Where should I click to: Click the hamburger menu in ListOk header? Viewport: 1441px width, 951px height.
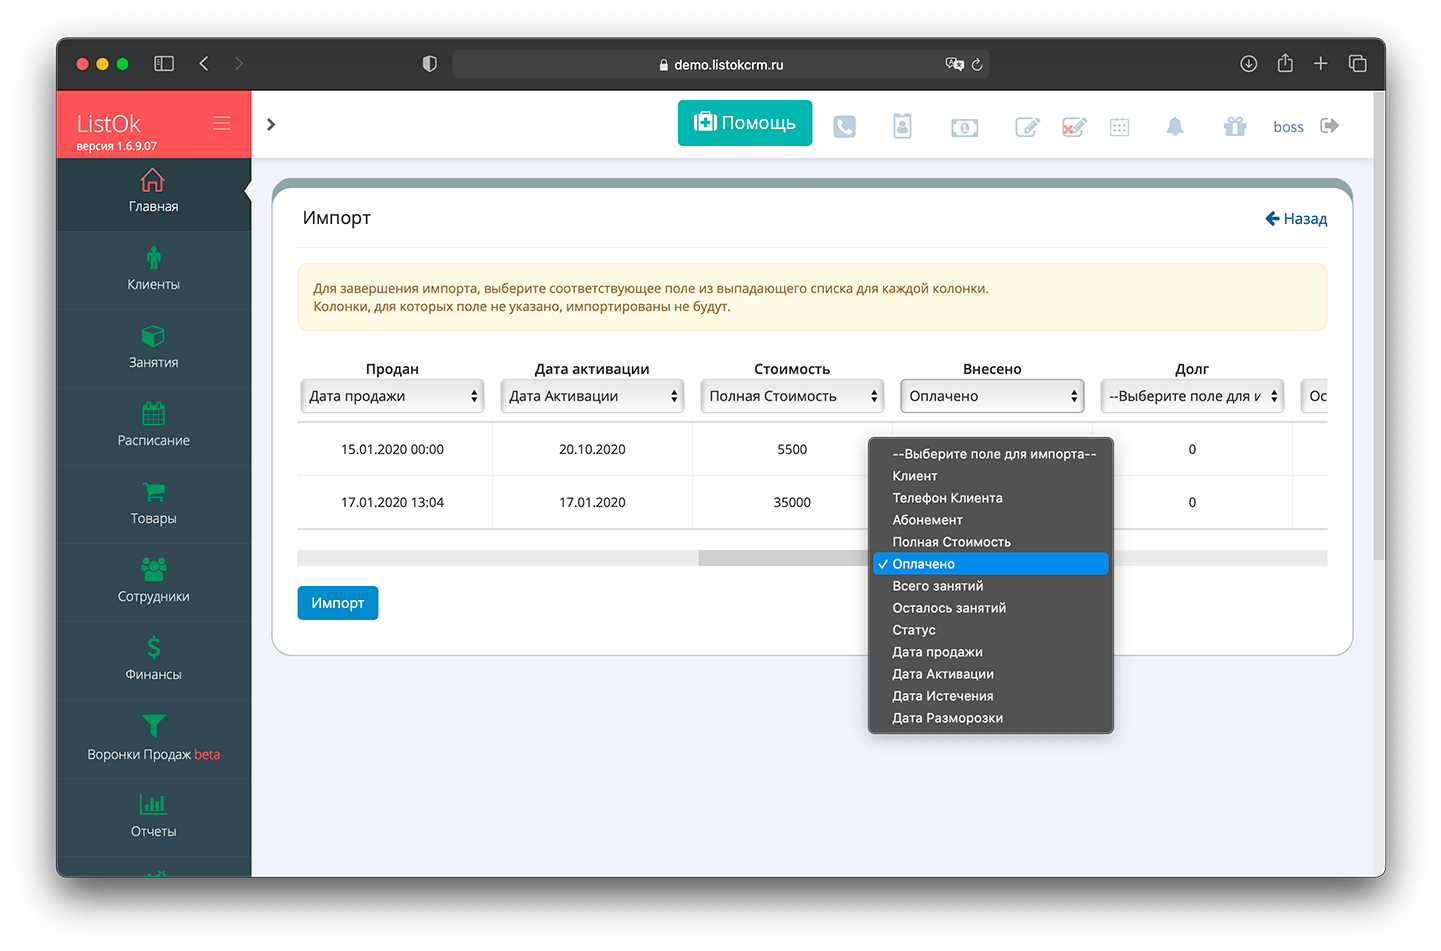click(x=221, y=123)
